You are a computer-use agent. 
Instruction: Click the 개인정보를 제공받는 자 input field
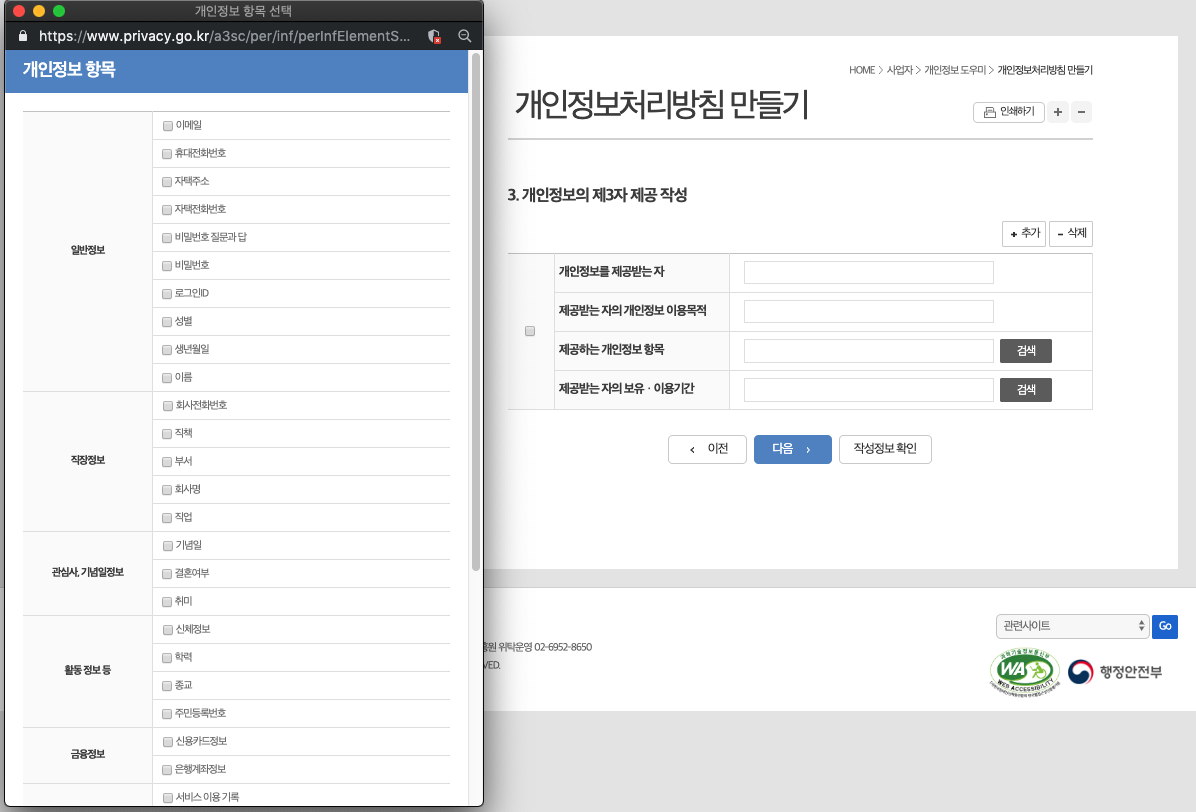tap(869, 272)
